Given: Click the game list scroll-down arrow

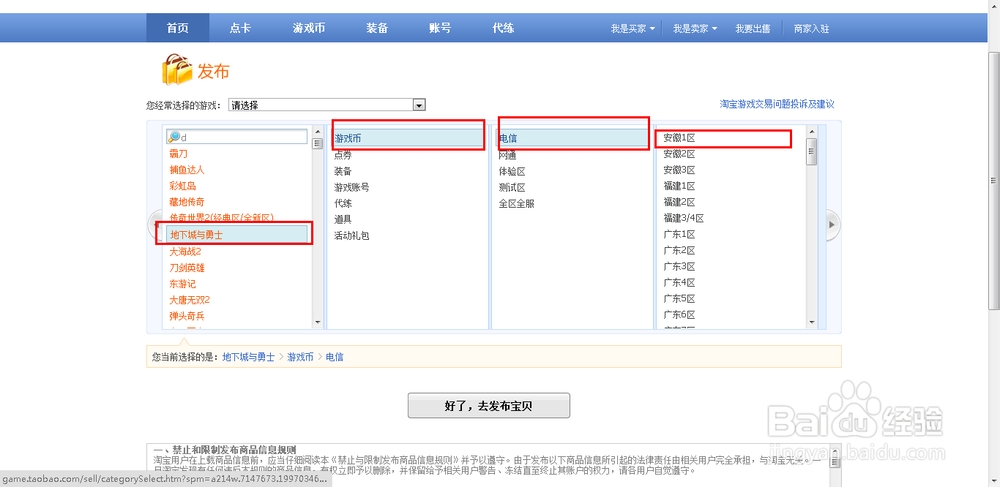Looking at the screenshot, I should [318, 323].
